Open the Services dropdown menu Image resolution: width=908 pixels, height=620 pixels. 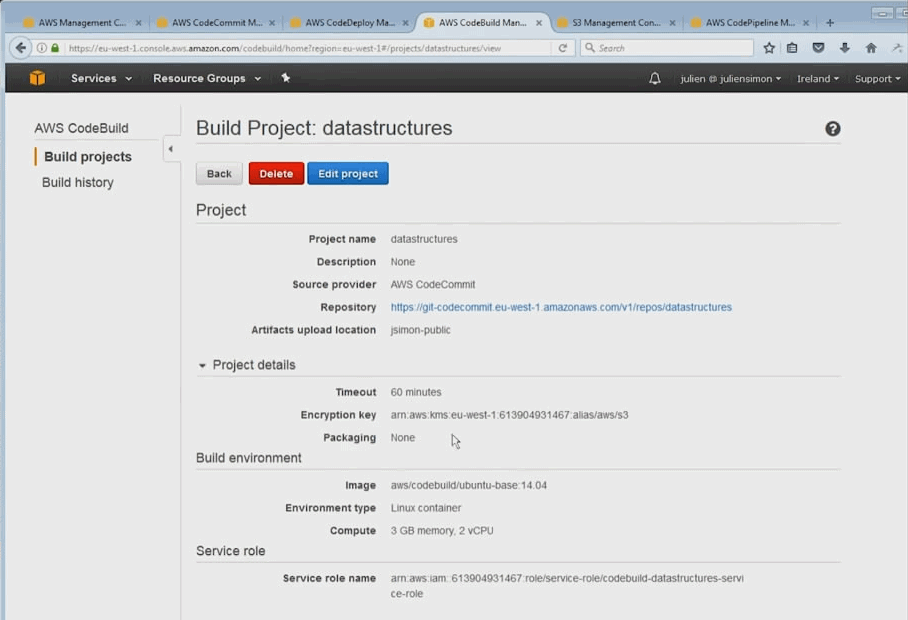point(101,78)
